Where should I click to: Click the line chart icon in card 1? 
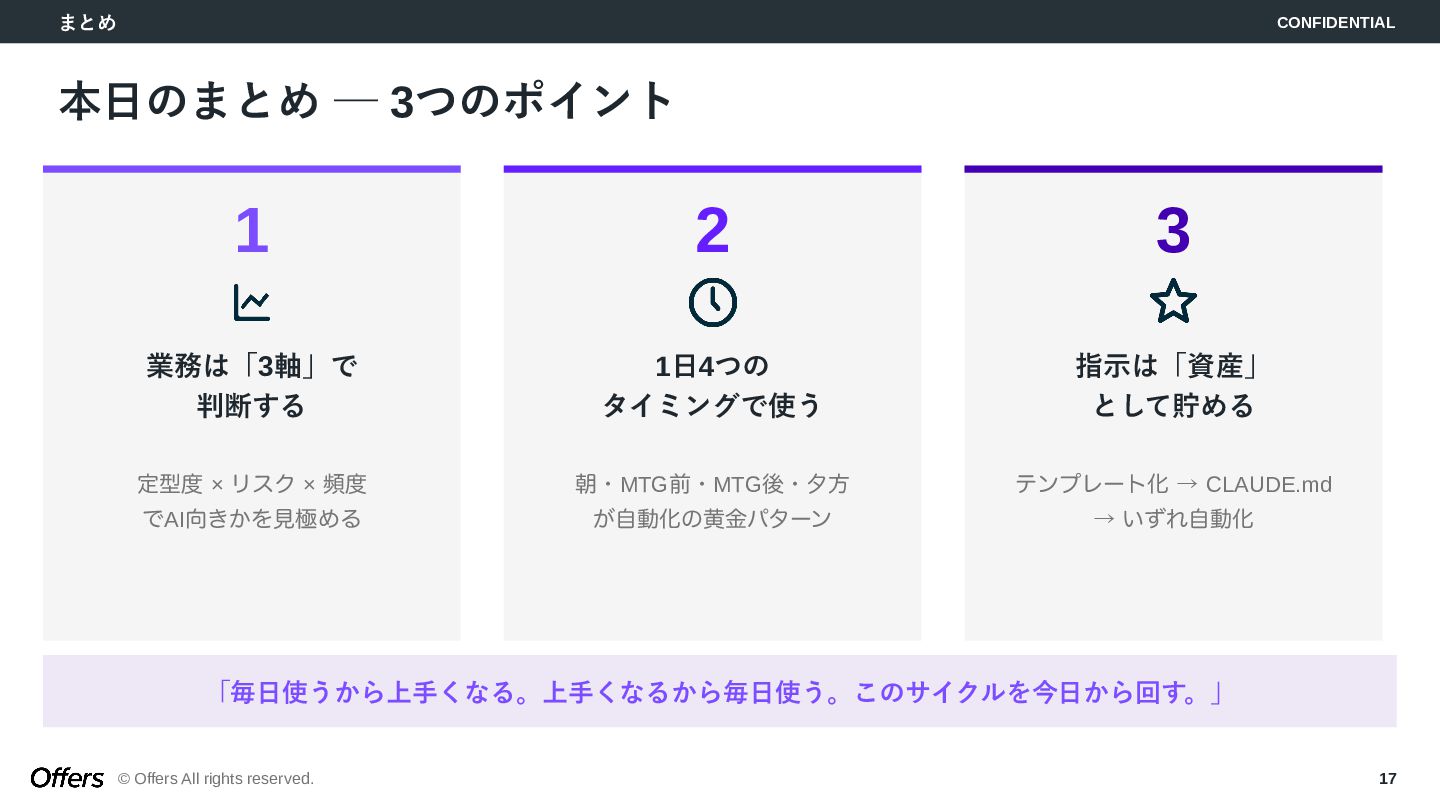click(252, 302)
